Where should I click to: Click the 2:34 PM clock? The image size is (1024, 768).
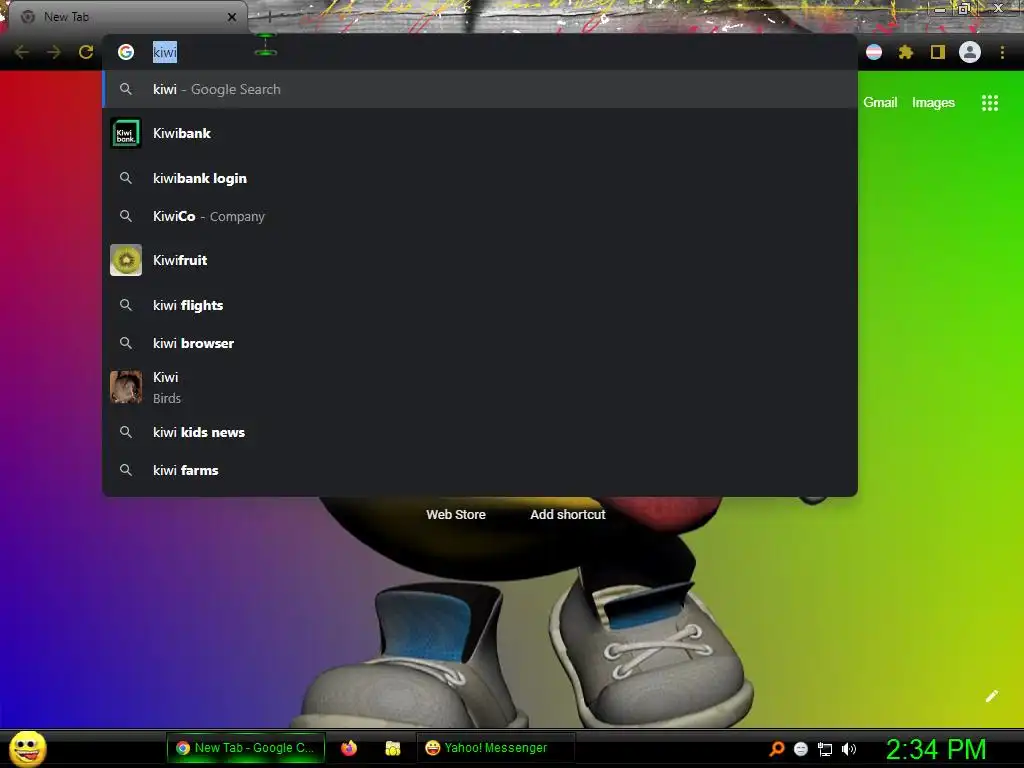(936, 749)
